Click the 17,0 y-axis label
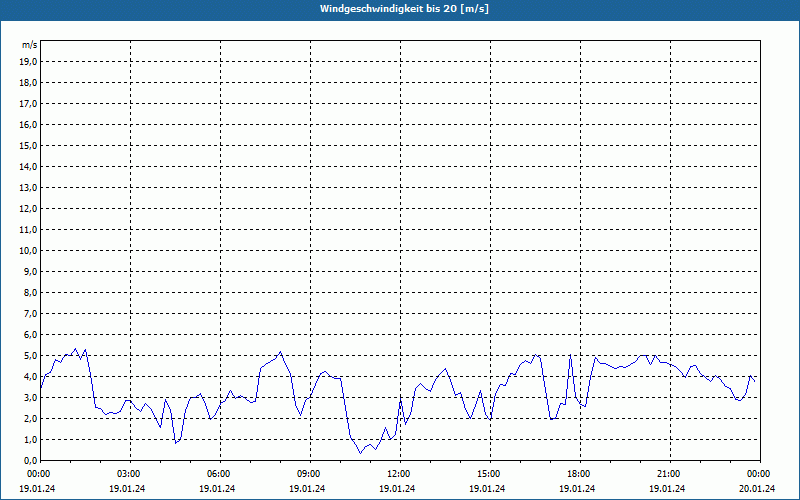800x500 pixels. 29,104
